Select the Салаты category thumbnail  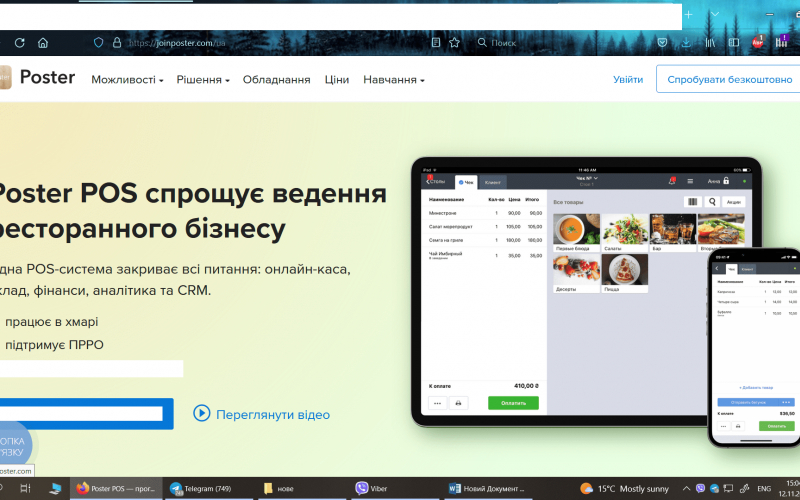coord(624,233)
